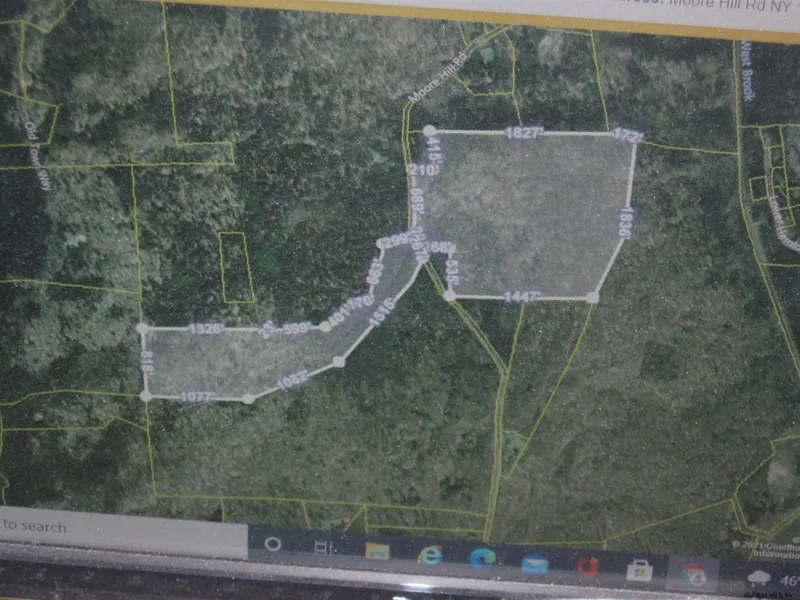Click the top-left vertex of the east parcel
The height and width of the screenshot is (600, 800).
(429, 131)
